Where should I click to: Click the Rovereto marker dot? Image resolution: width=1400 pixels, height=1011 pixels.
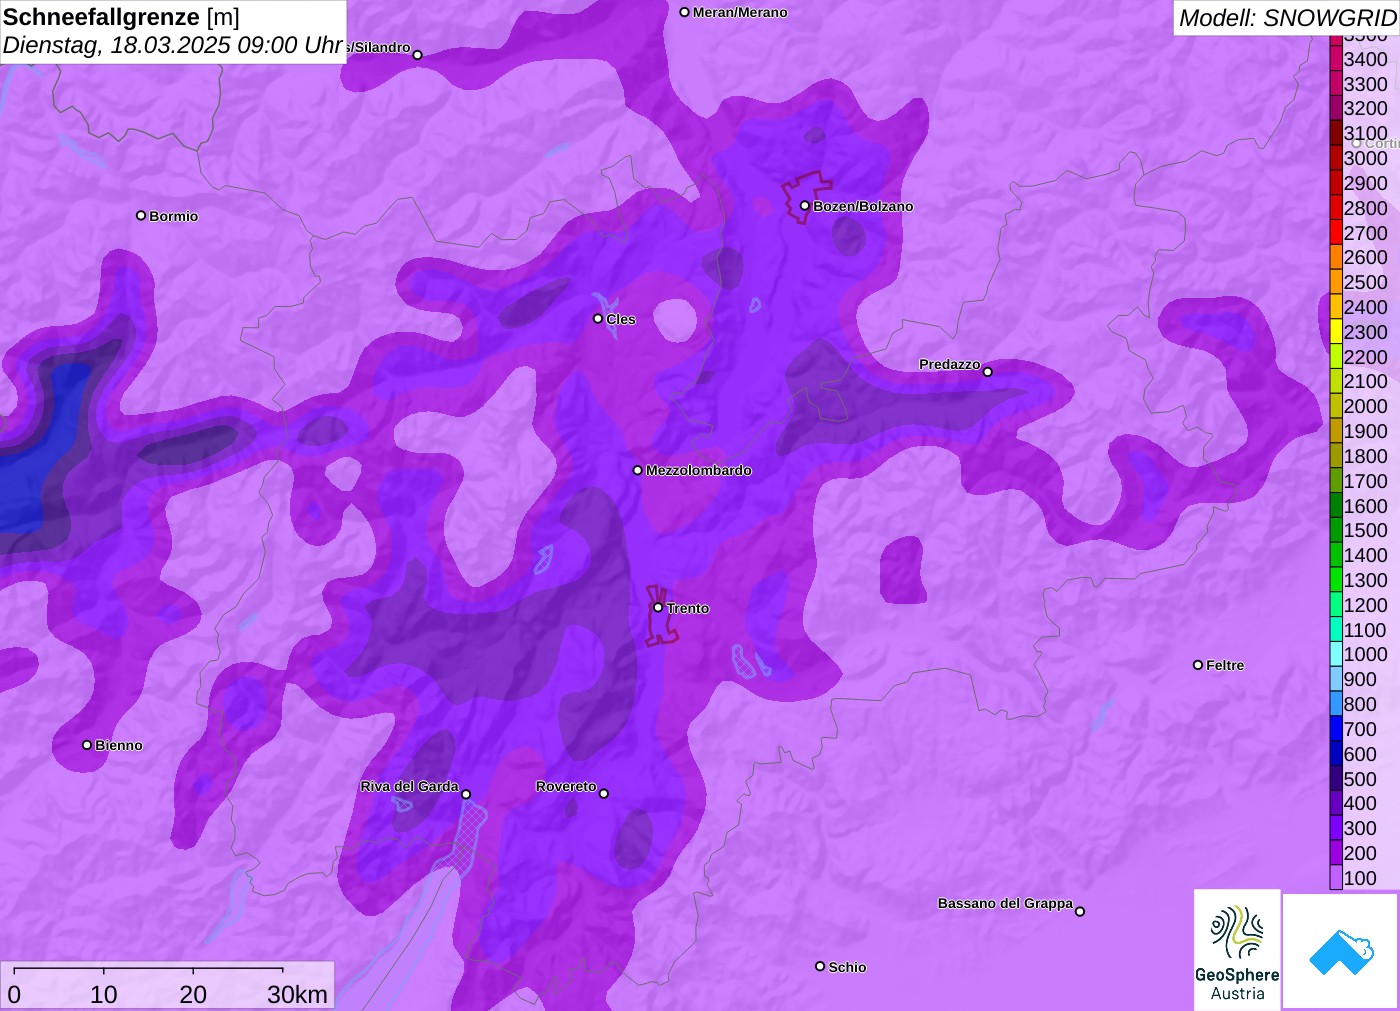tap(604, 794)
